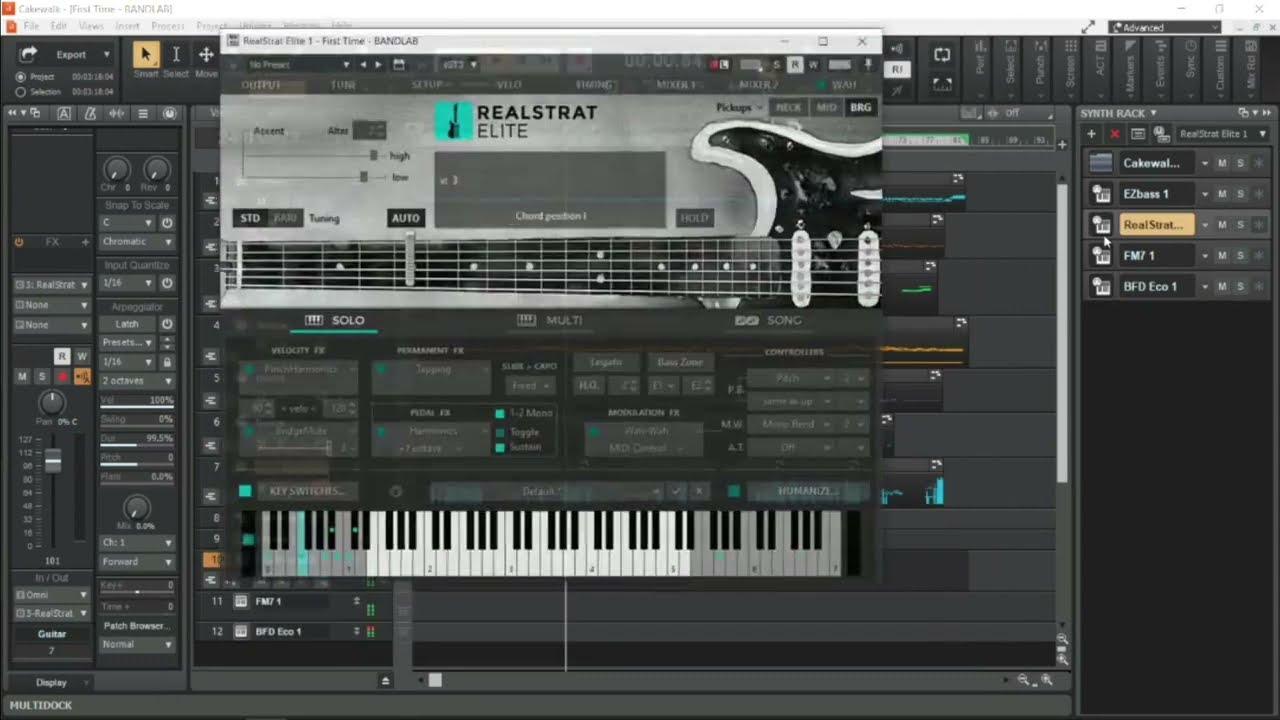Screen dimensions: 1280x720
Task: Switch to the SOLO tab
Action: 336,321
